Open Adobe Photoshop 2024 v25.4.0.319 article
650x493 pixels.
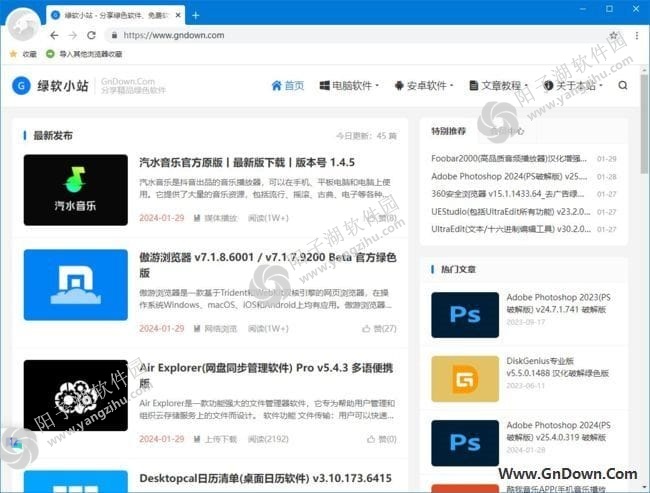pyautogui.click(x=558, y=431)
